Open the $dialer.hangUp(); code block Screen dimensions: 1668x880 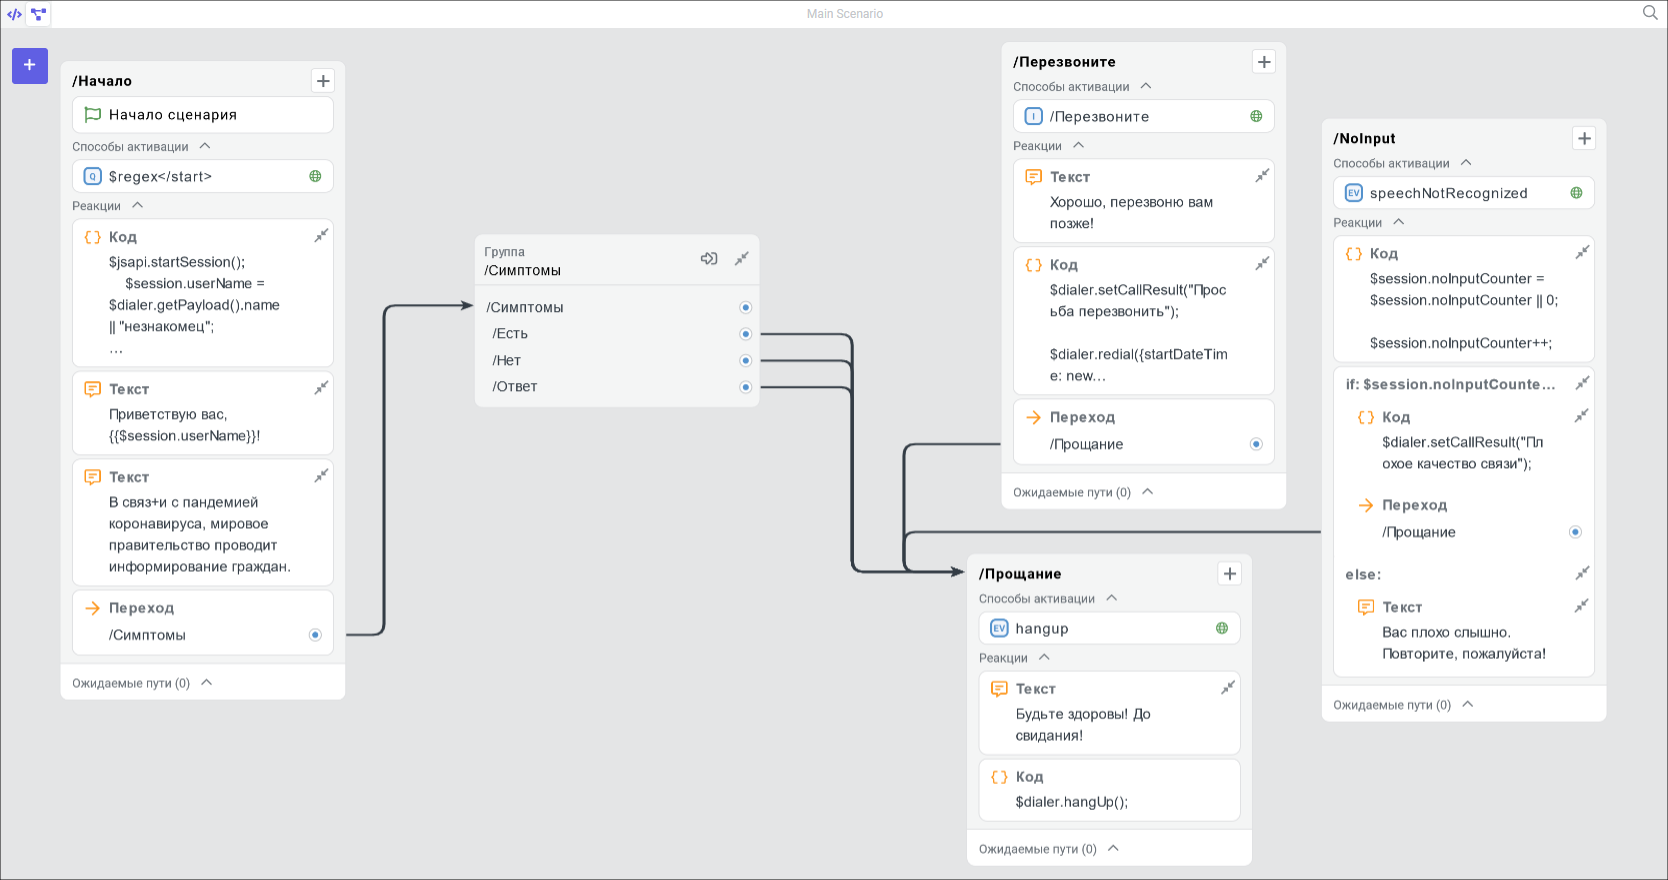(x=1109, y=790)
